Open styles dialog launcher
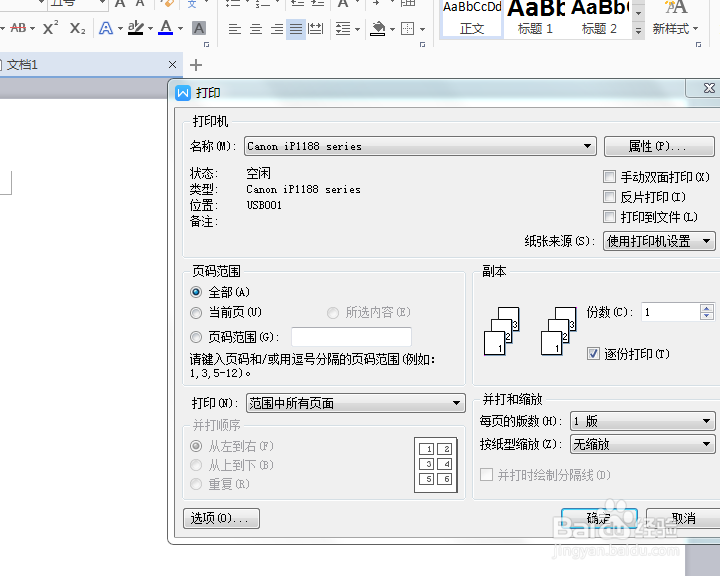Viewport: 720px width, 576px height. tap(698, 45)
